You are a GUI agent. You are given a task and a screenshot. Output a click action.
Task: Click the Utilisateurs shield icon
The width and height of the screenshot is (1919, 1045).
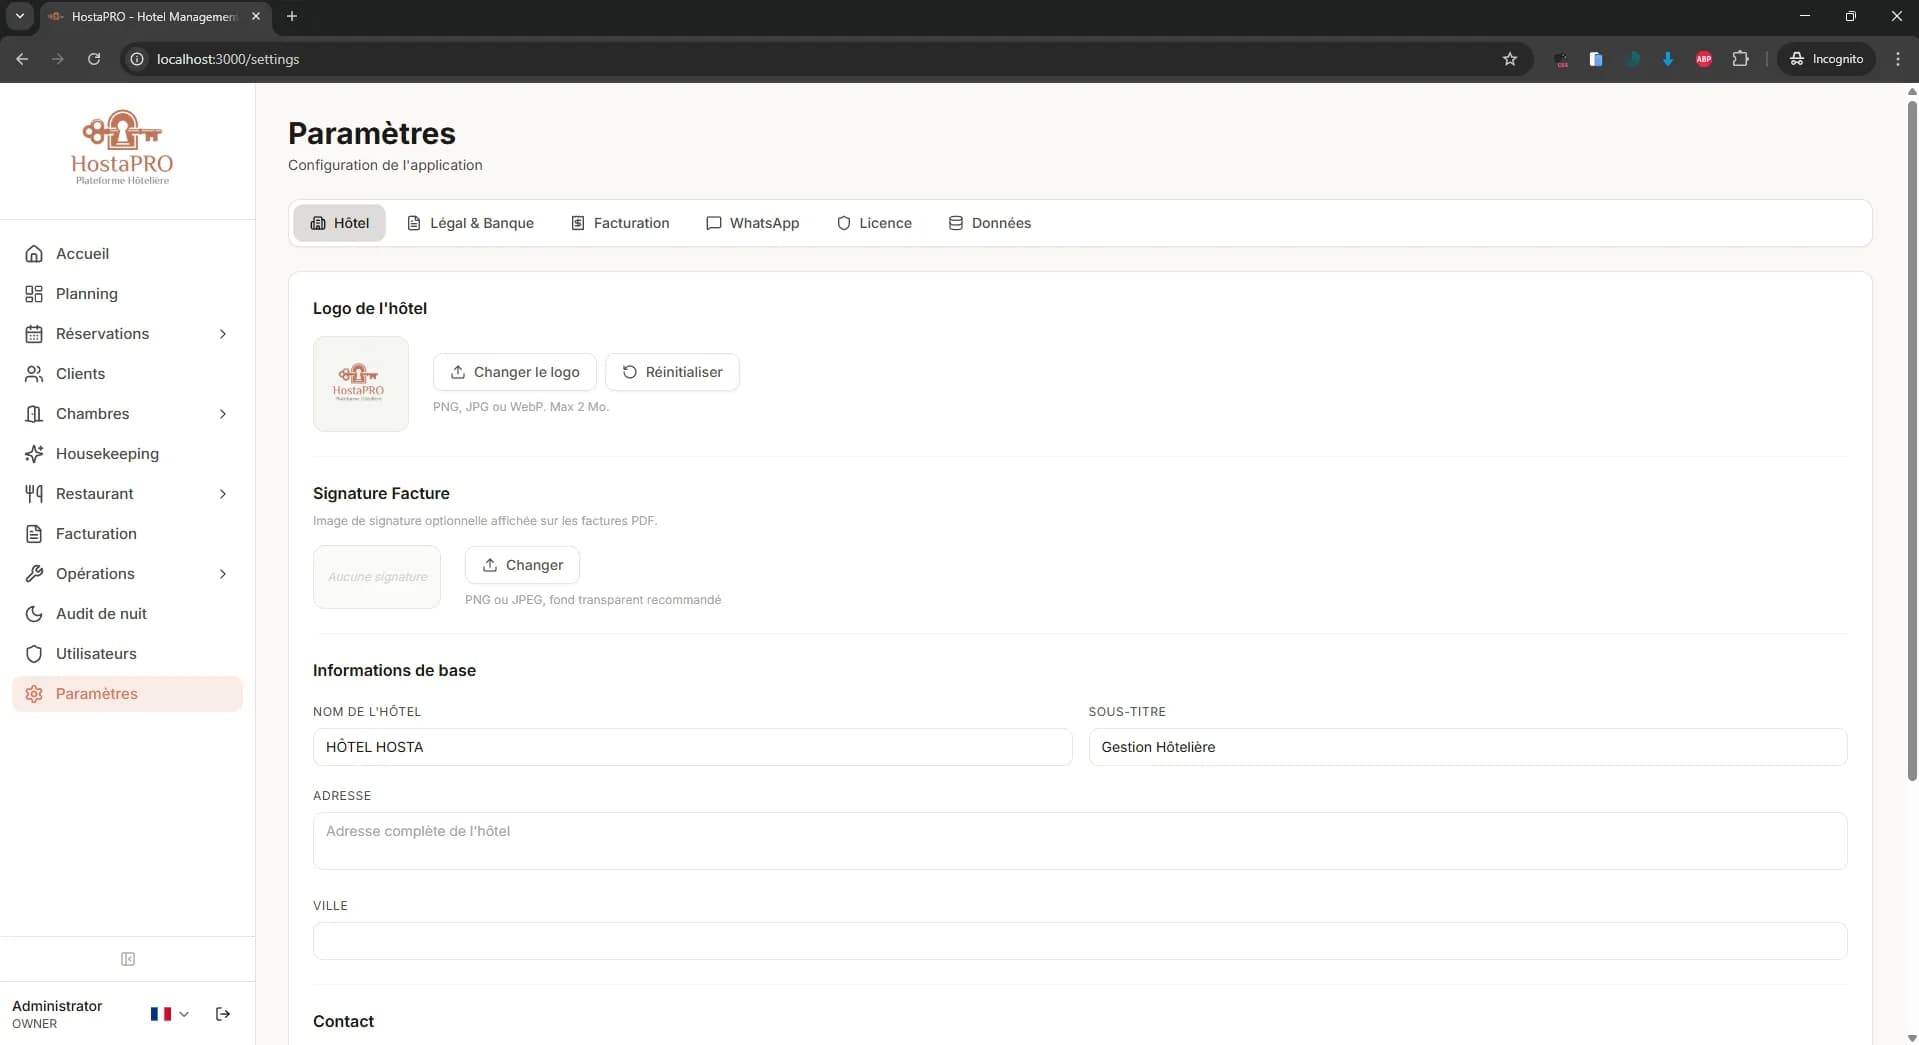[x=34, y=654]
